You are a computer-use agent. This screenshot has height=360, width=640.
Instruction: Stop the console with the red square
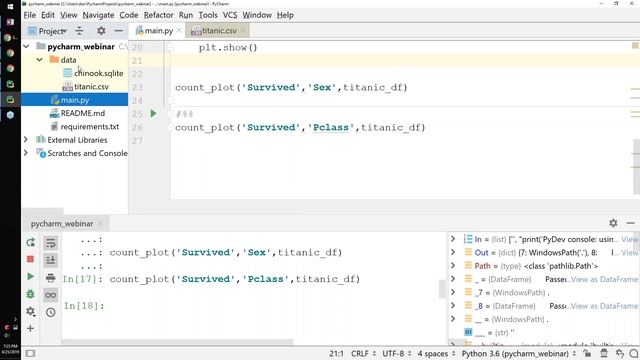click(x=30, y=260)
